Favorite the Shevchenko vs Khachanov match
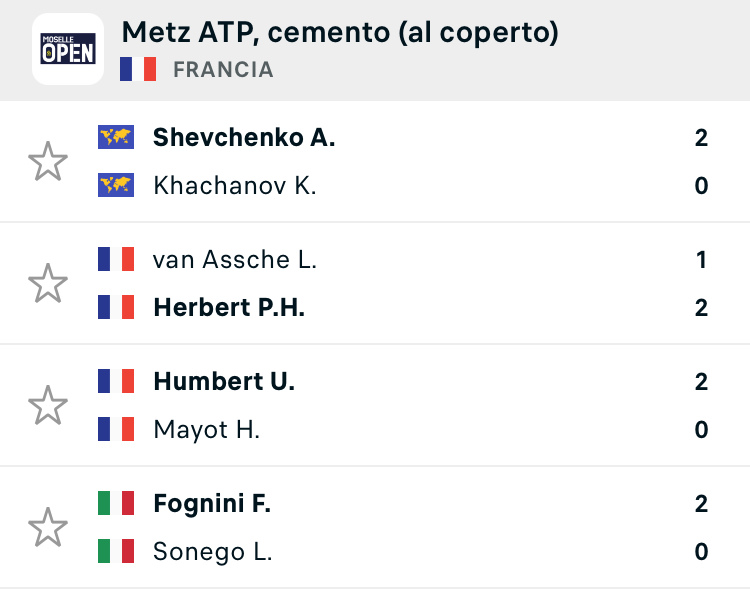This screenshot has width=750, height=597. tap(48, 161)
